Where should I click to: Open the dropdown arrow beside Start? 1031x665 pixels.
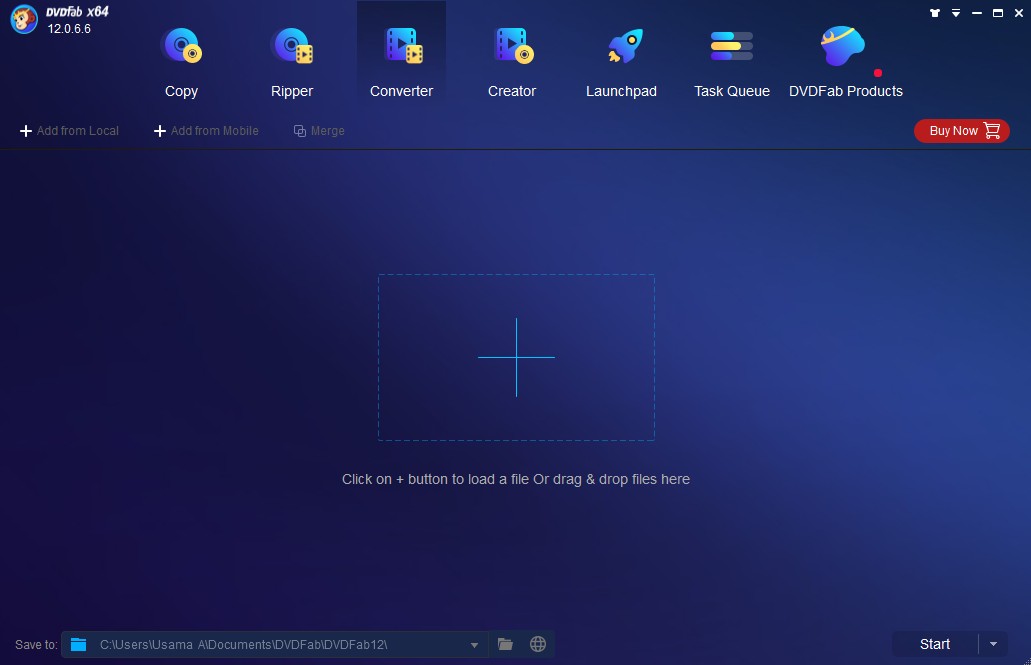point(993,644)
